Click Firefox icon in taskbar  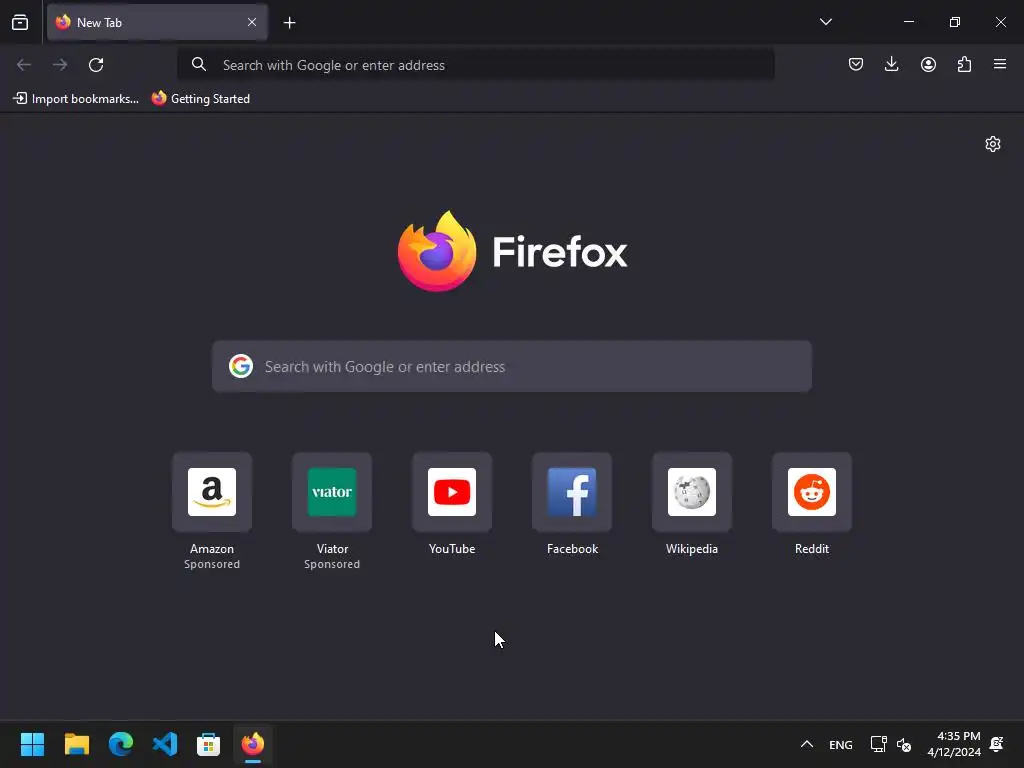[253, 744]
